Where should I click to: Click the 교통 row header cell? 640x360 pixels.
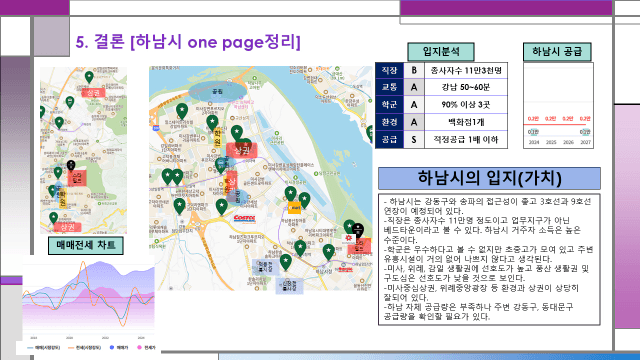[389, 87]
